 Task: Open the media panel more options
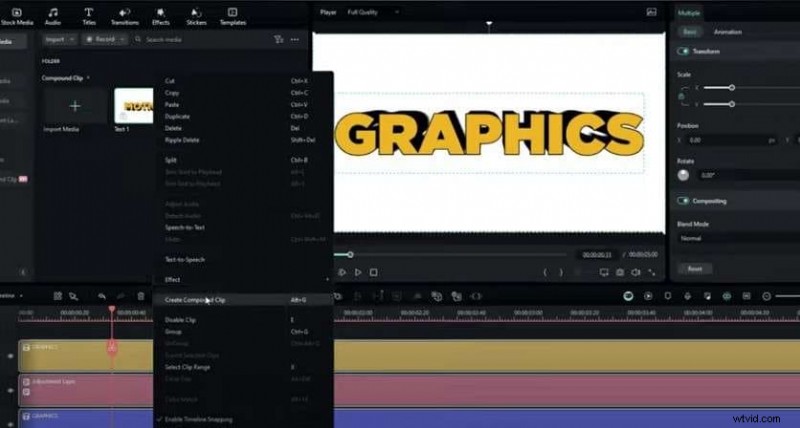coord(295,39)
